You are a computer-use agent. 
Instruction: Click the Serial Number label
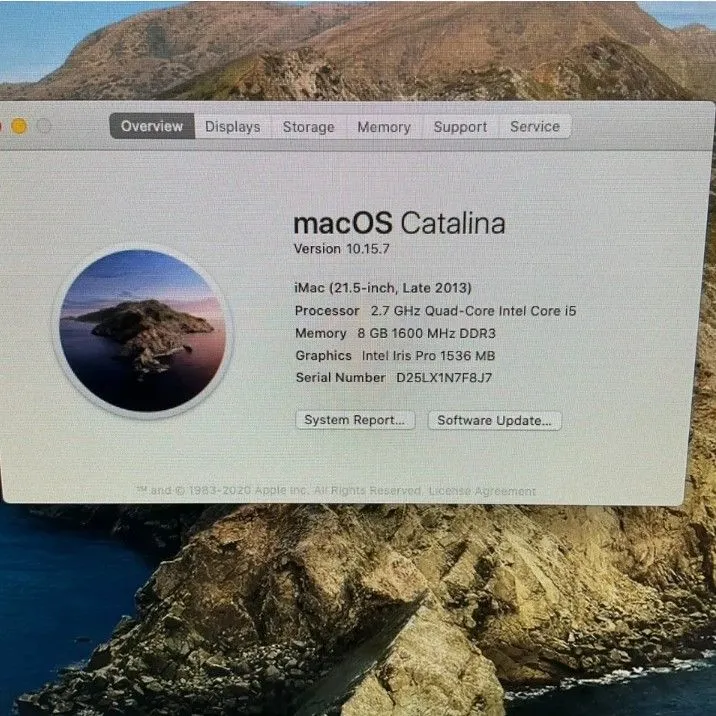[341, 378]
